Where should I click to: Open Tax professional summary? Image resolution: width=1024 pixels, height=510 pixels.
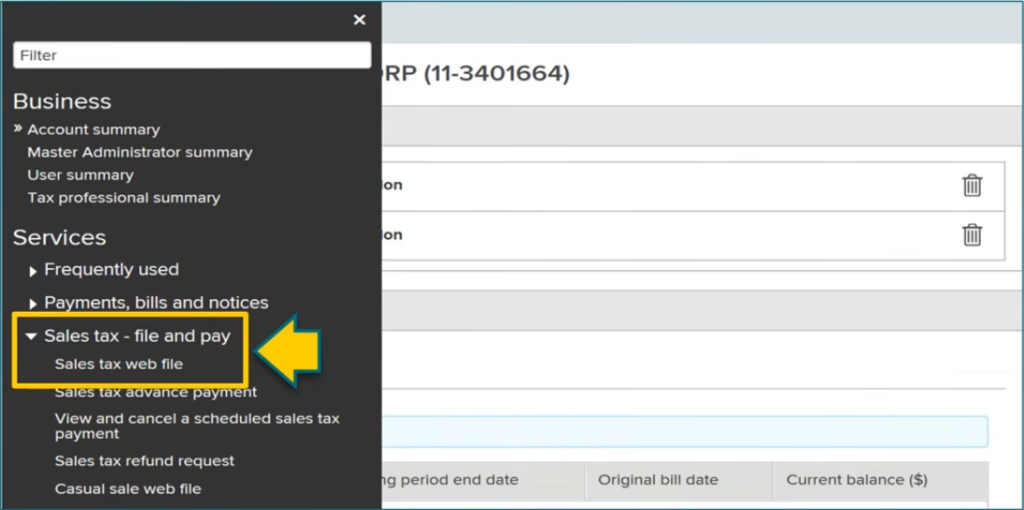point(124,197)
